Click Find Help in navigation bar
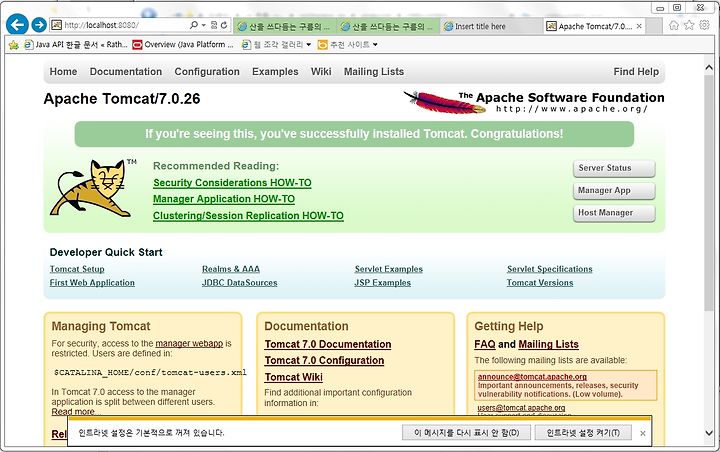Screen dimensions: 720x452 (636, 72)
